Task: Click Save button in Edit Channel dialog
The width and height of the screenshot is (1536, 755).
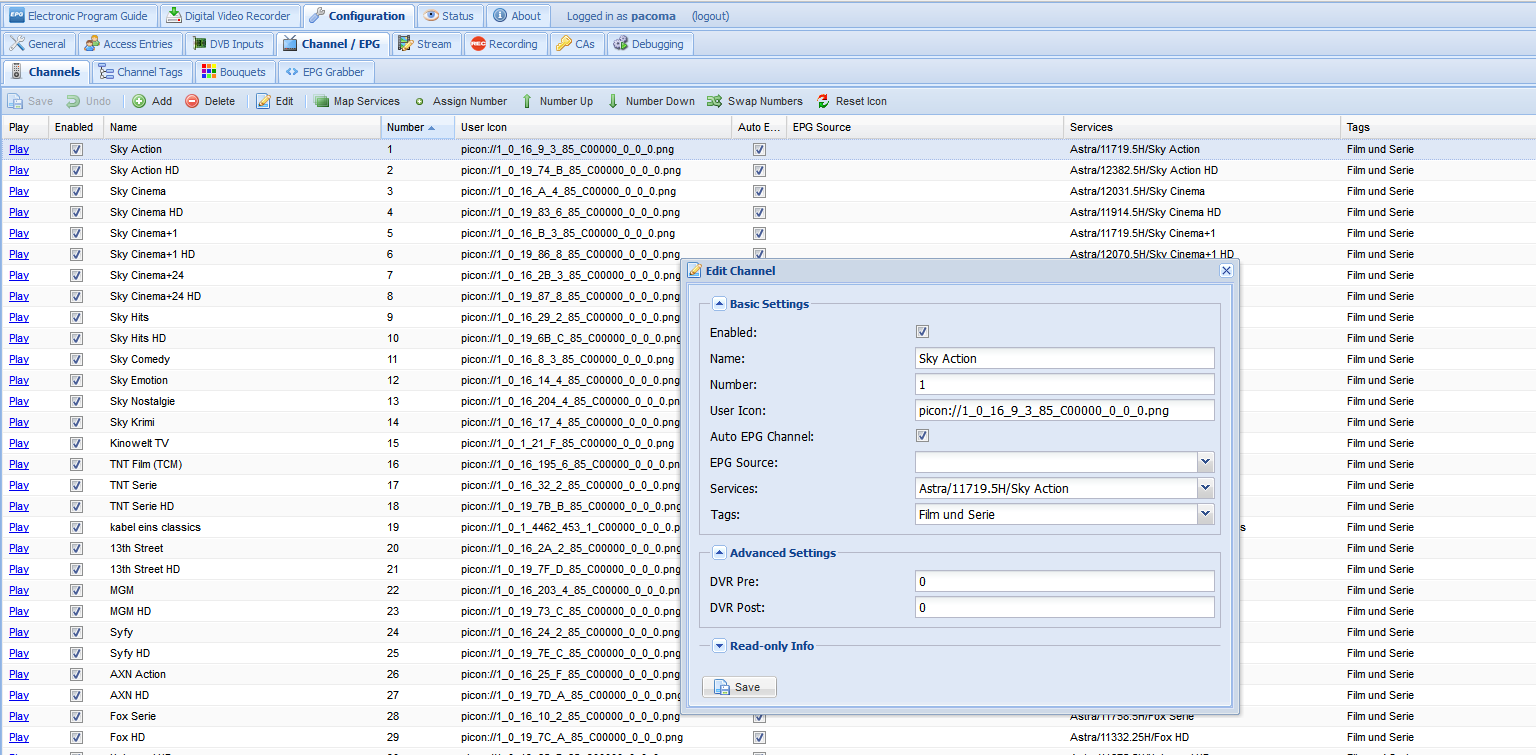Action: click(x=739, y=687)
